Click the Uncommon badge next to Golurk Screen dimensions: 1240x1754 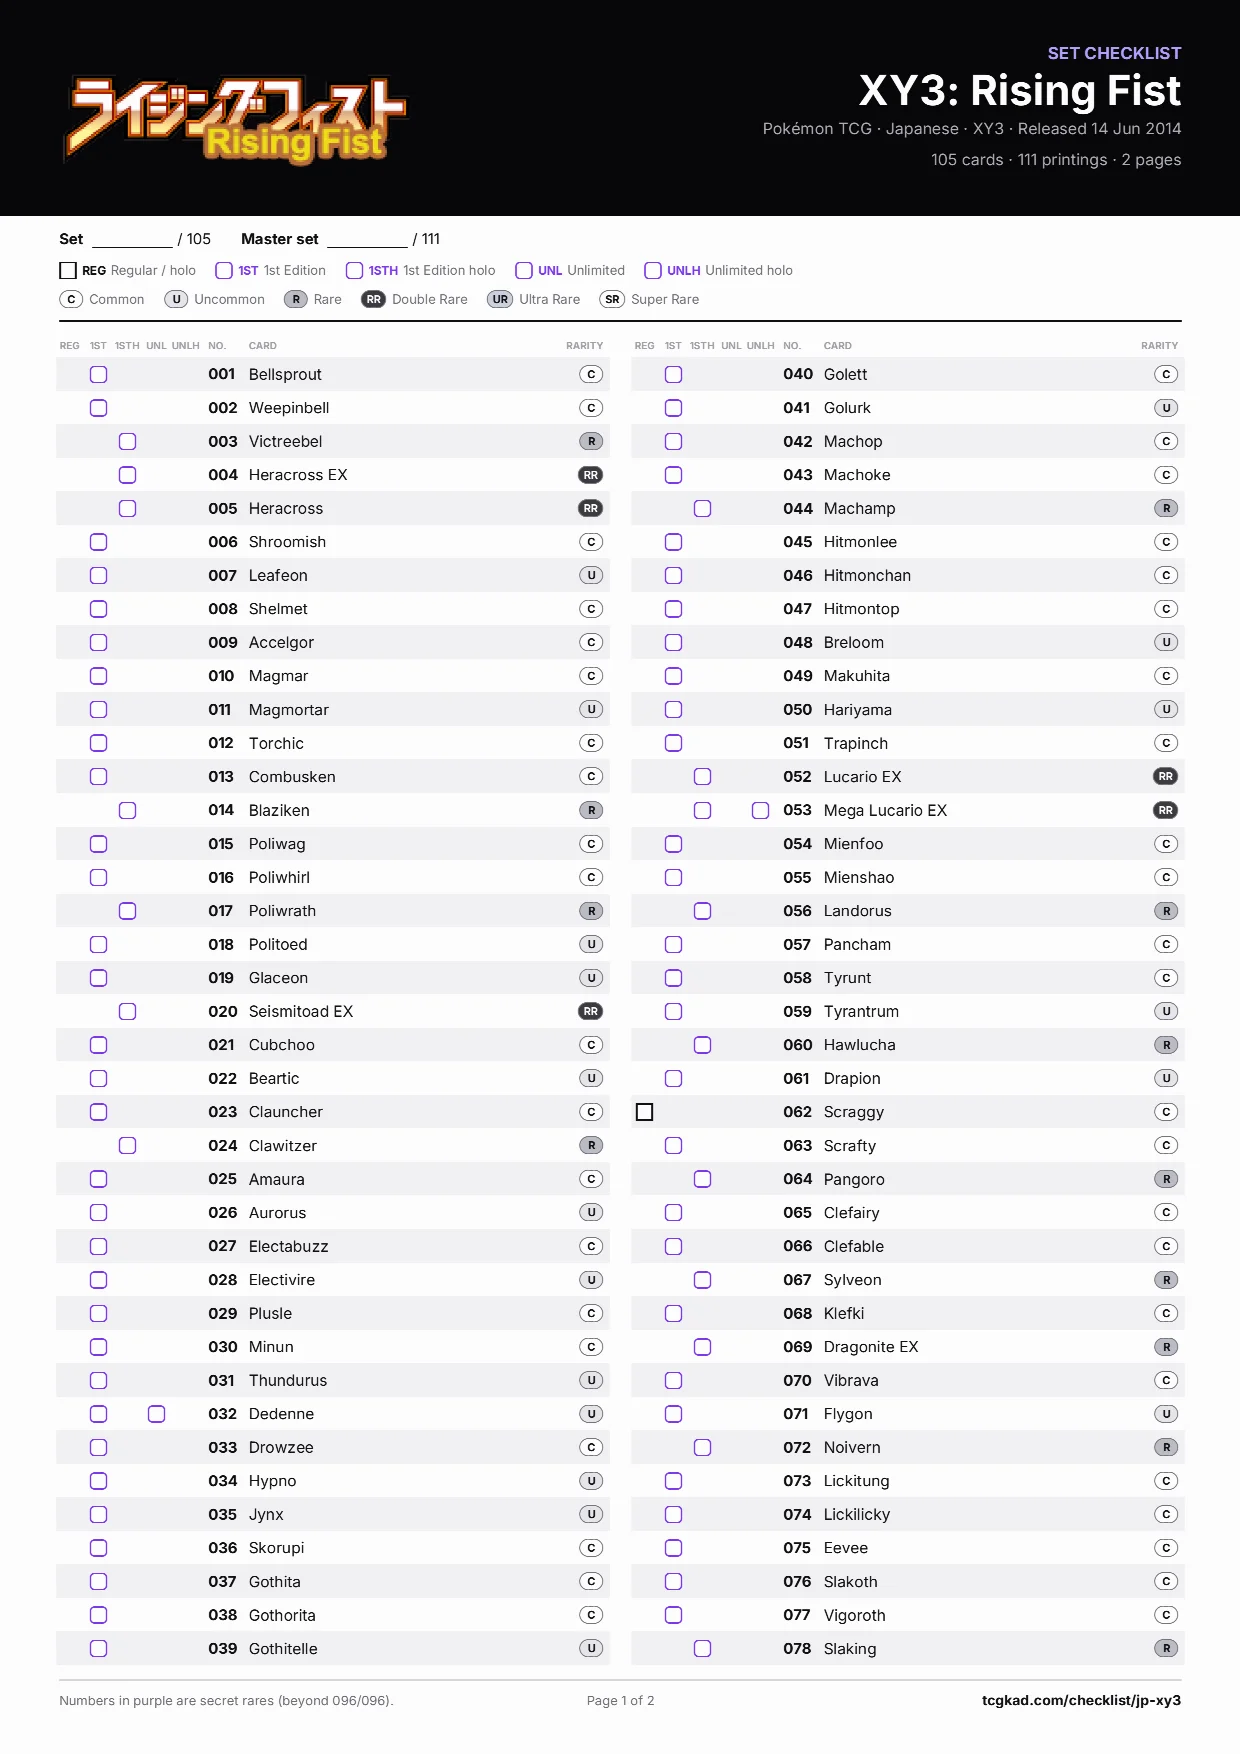tap(1166, 408)
